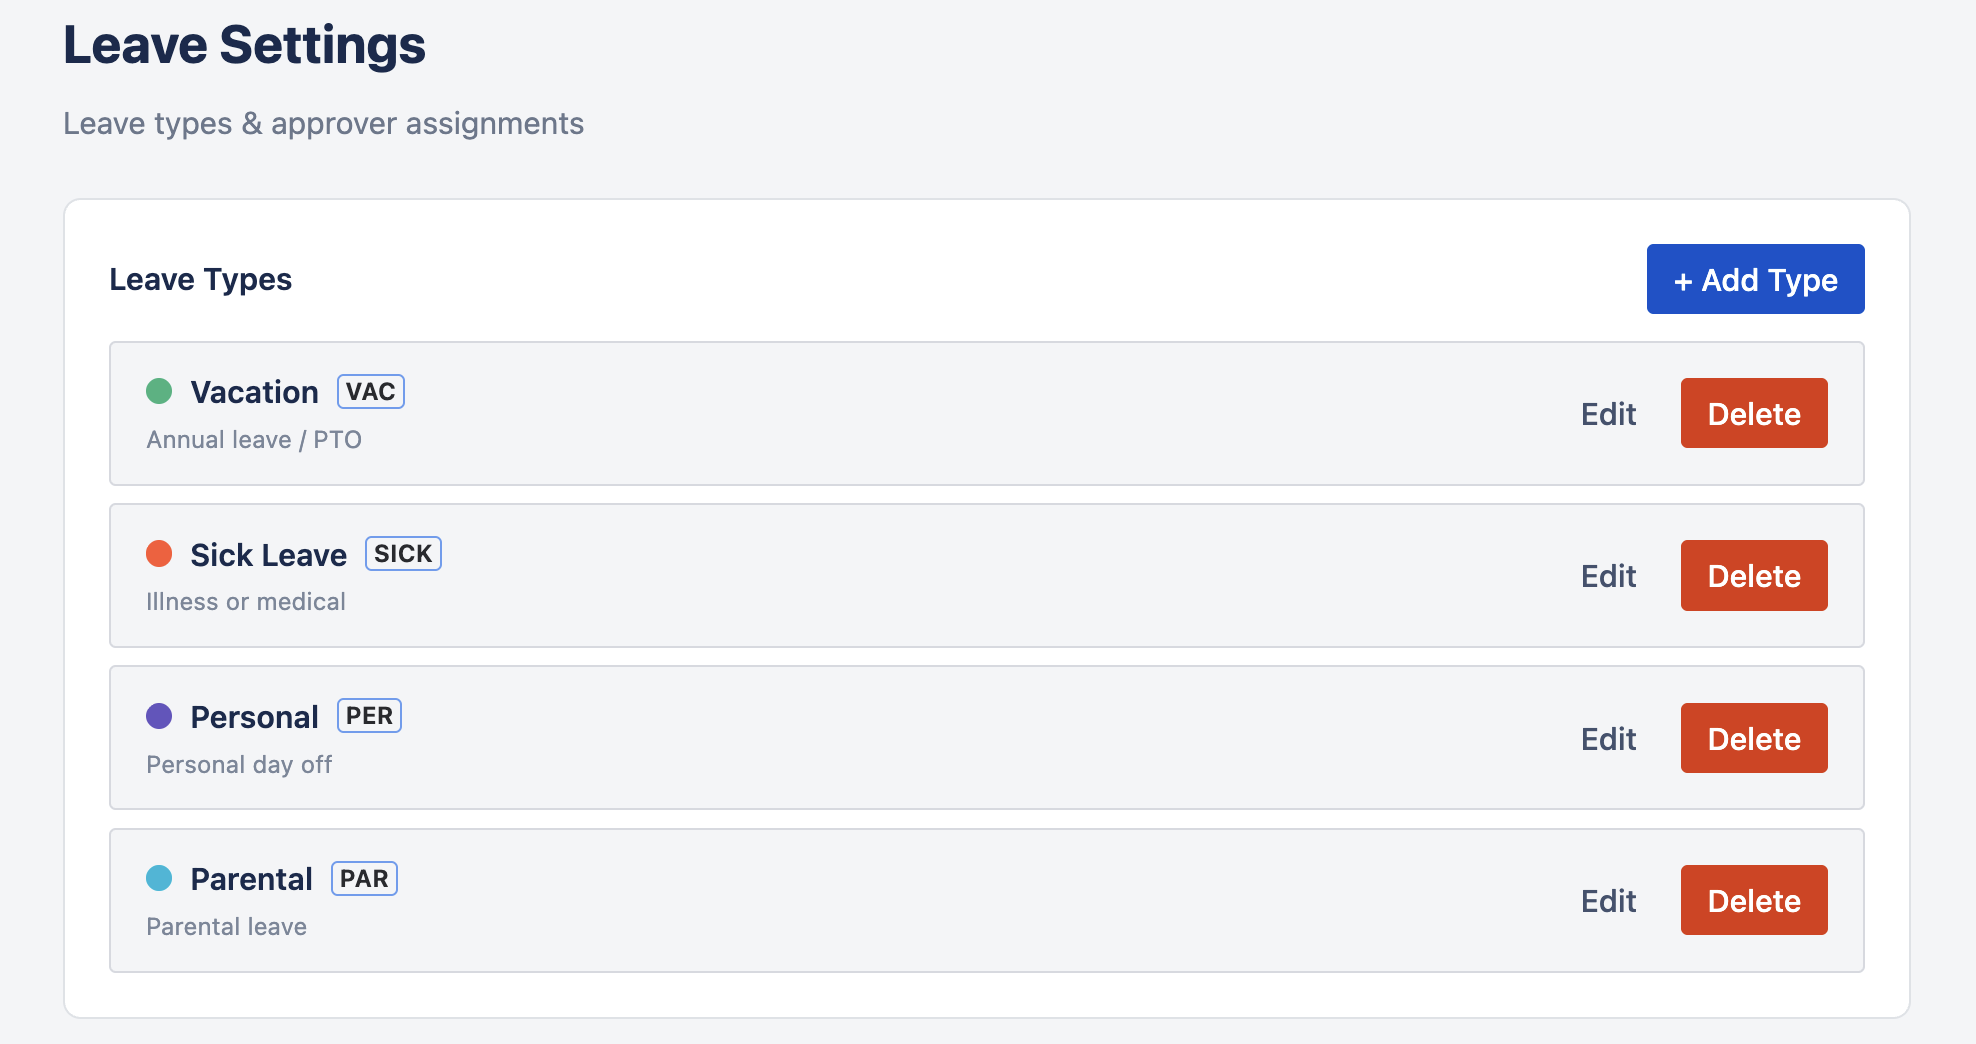Delete the Sick Leave type
The height and width of the screenshot is (1044, 1976).
pos(1753,575)
